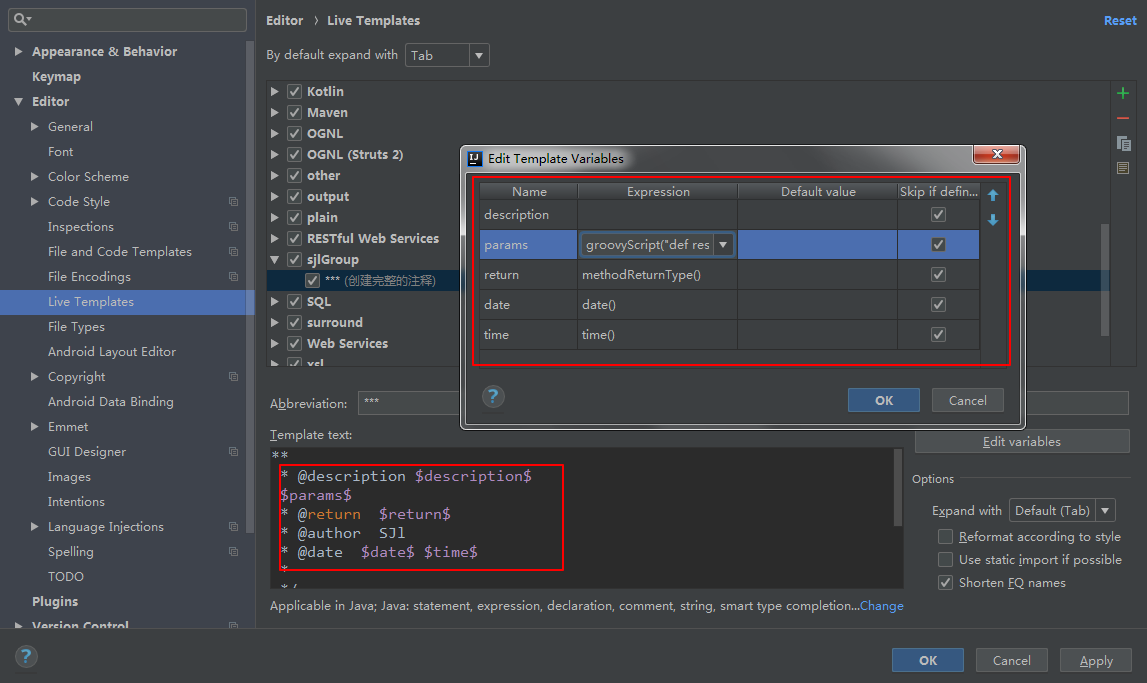Image resolution: width=1147 pixels, height=683 pixels.
Task: Click the green add template plus icon
Action: coord(1123,93)
